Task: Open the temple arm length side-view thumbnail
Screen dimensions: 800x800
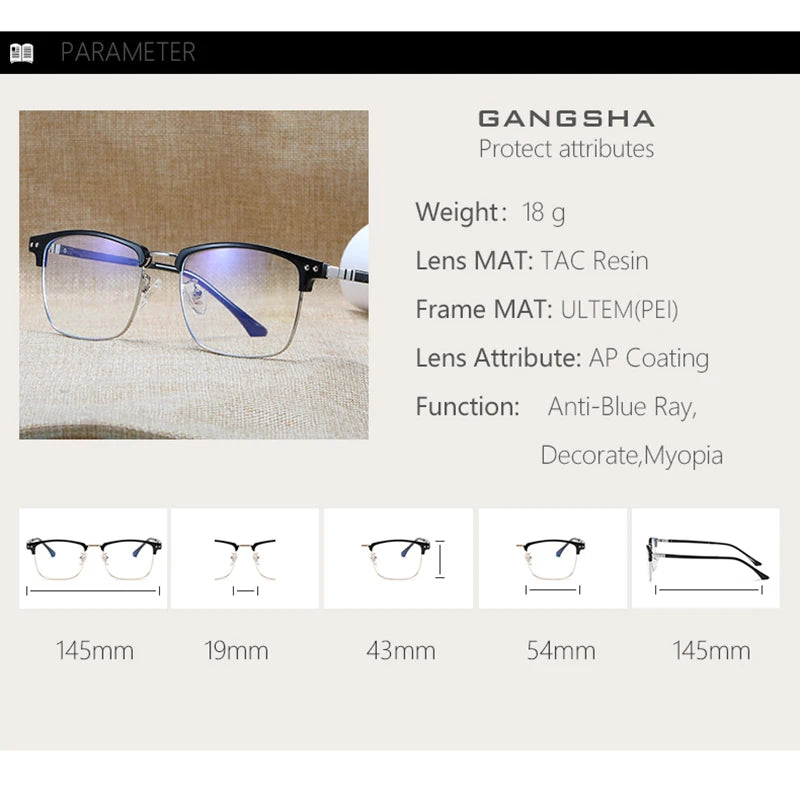Action: (706, 558)
